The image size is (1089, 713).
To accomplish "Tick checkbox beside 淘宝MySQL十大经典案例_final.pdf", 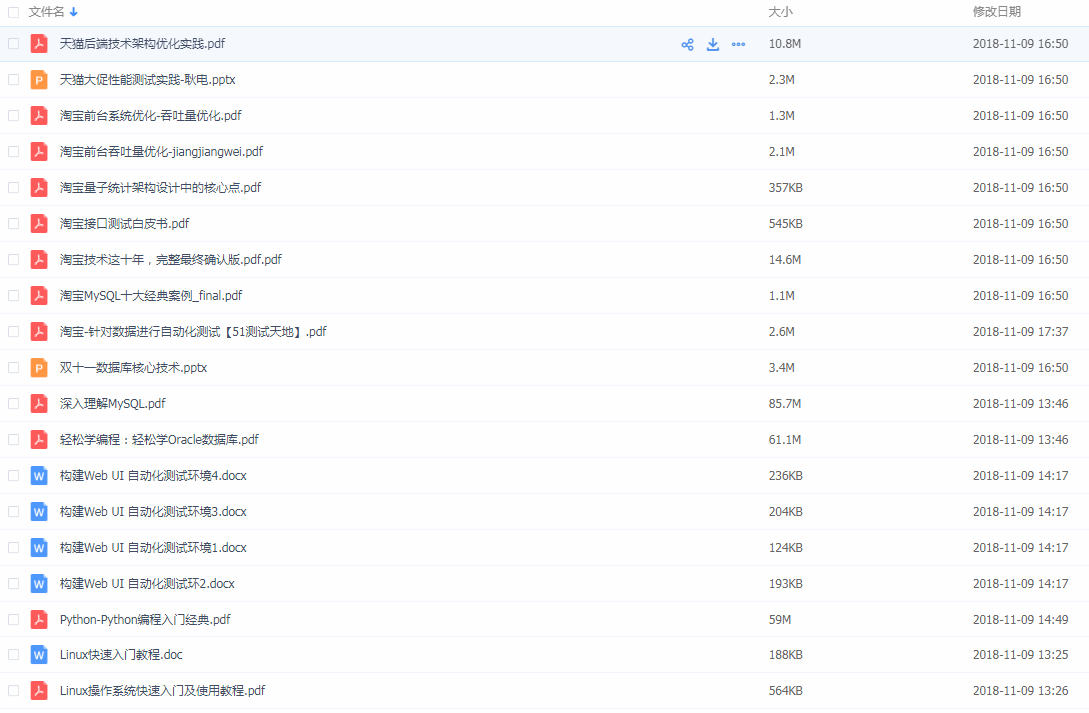I will coord(13,296).
